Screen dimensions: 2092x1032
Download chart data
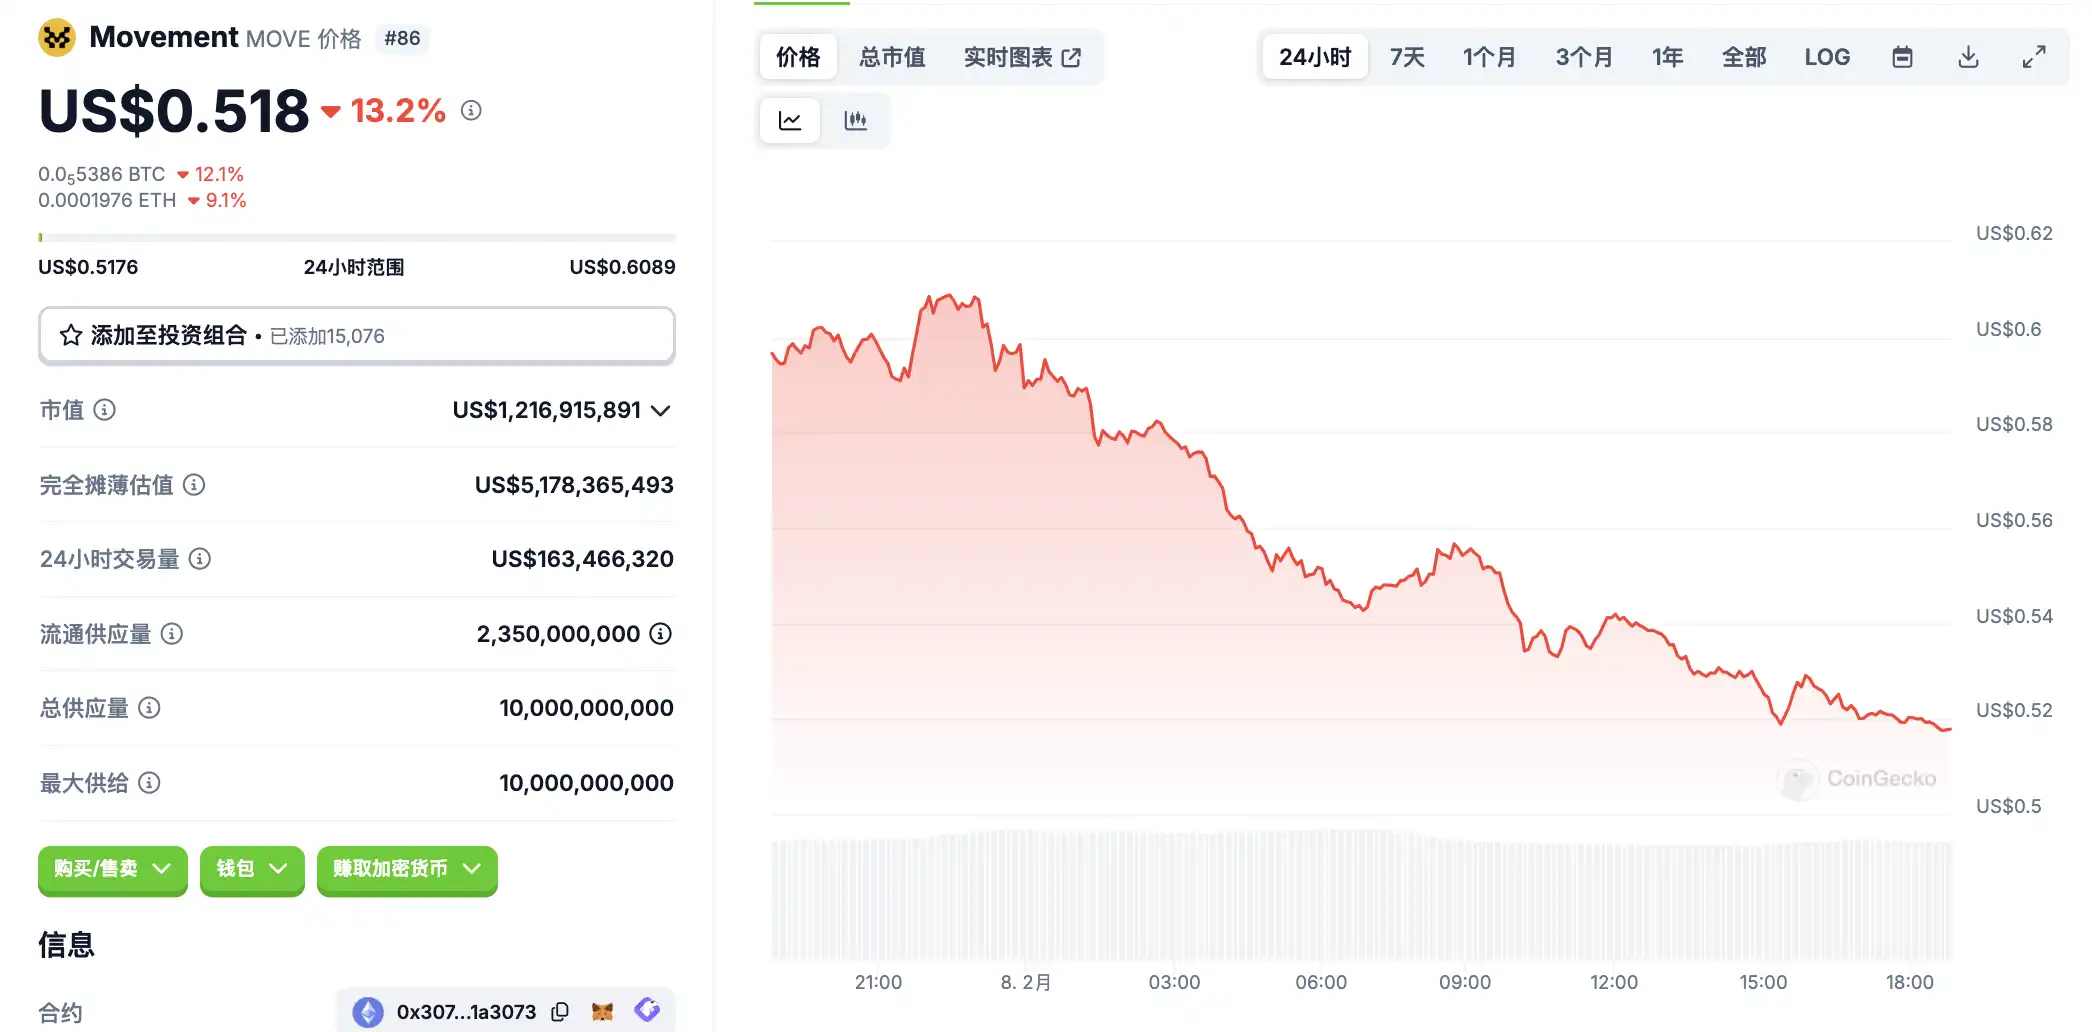pyautogui.click(x=1968, y=57)
